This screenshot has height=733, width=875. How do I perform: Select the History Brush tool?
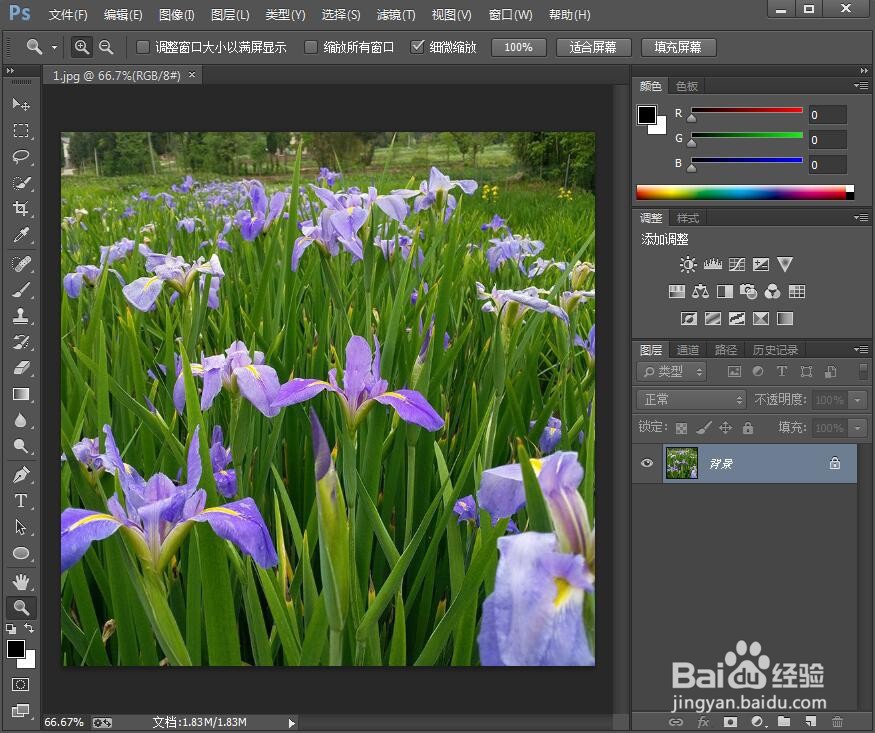click(x=21, y=342)
